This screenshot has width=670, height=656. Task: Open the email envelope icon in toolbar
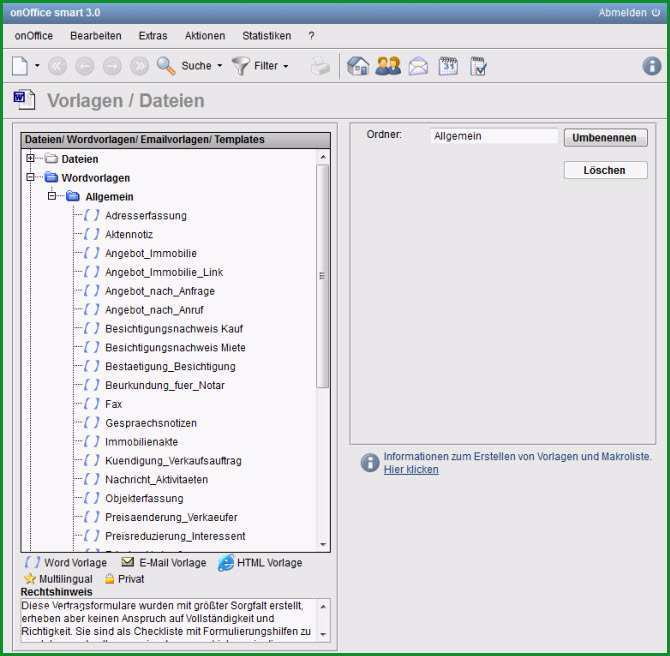tap(418, 67)
